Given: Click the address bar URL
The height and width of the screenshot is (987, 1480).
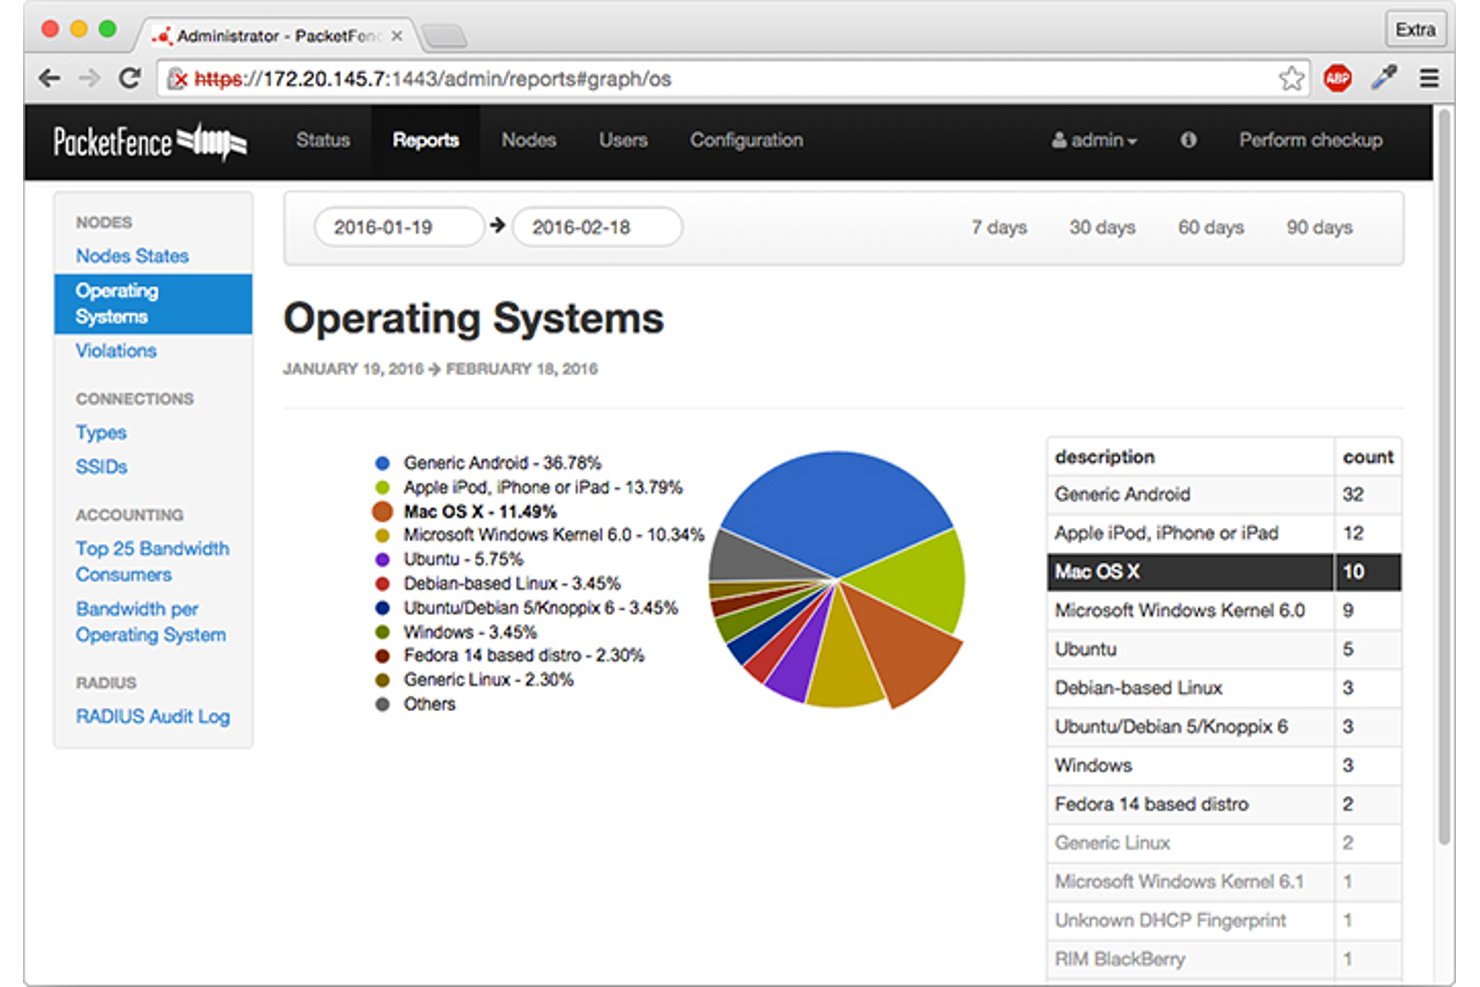Looking at the screenshot, I should pos(433,78).
